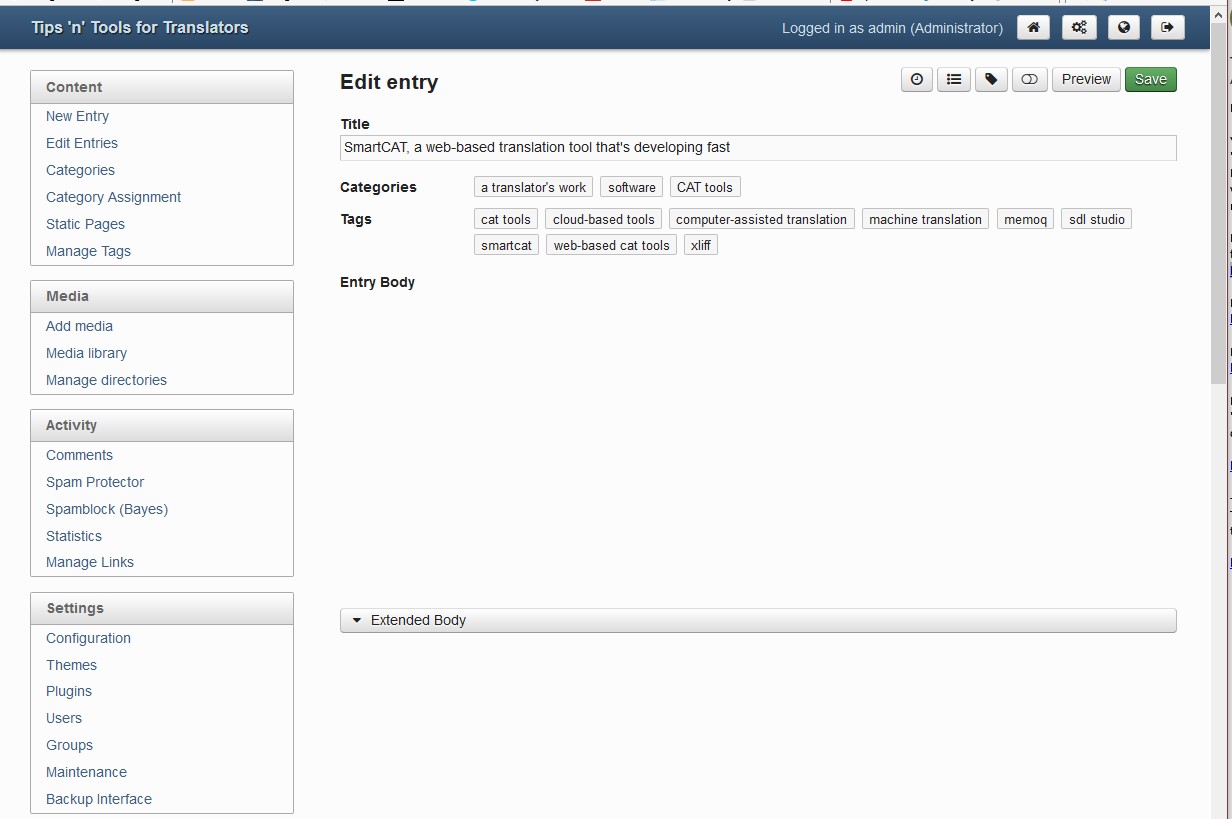The width and height of the screenshot is (1232, 819).
Task: Click inside the Title input field
Action: pyautogui.click(x=757, y=147)
